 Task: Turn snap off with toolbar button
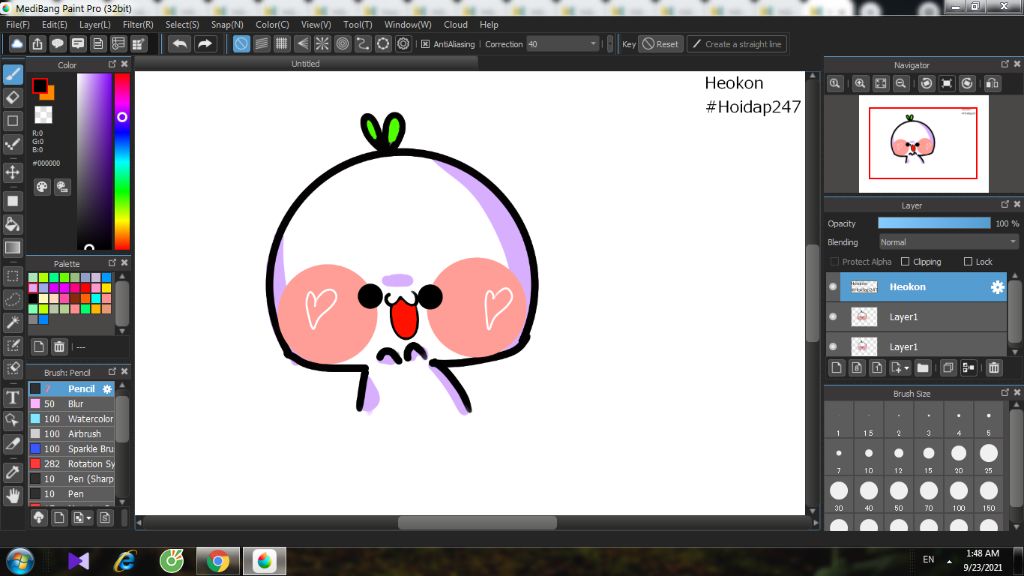point(242,44)
